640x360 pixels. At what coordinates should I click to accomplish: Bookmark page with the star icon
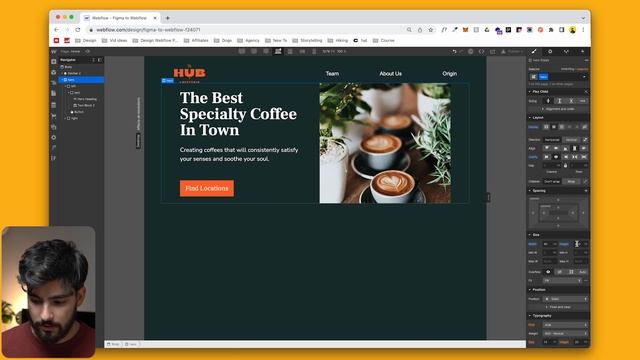[x=431, y=30]
